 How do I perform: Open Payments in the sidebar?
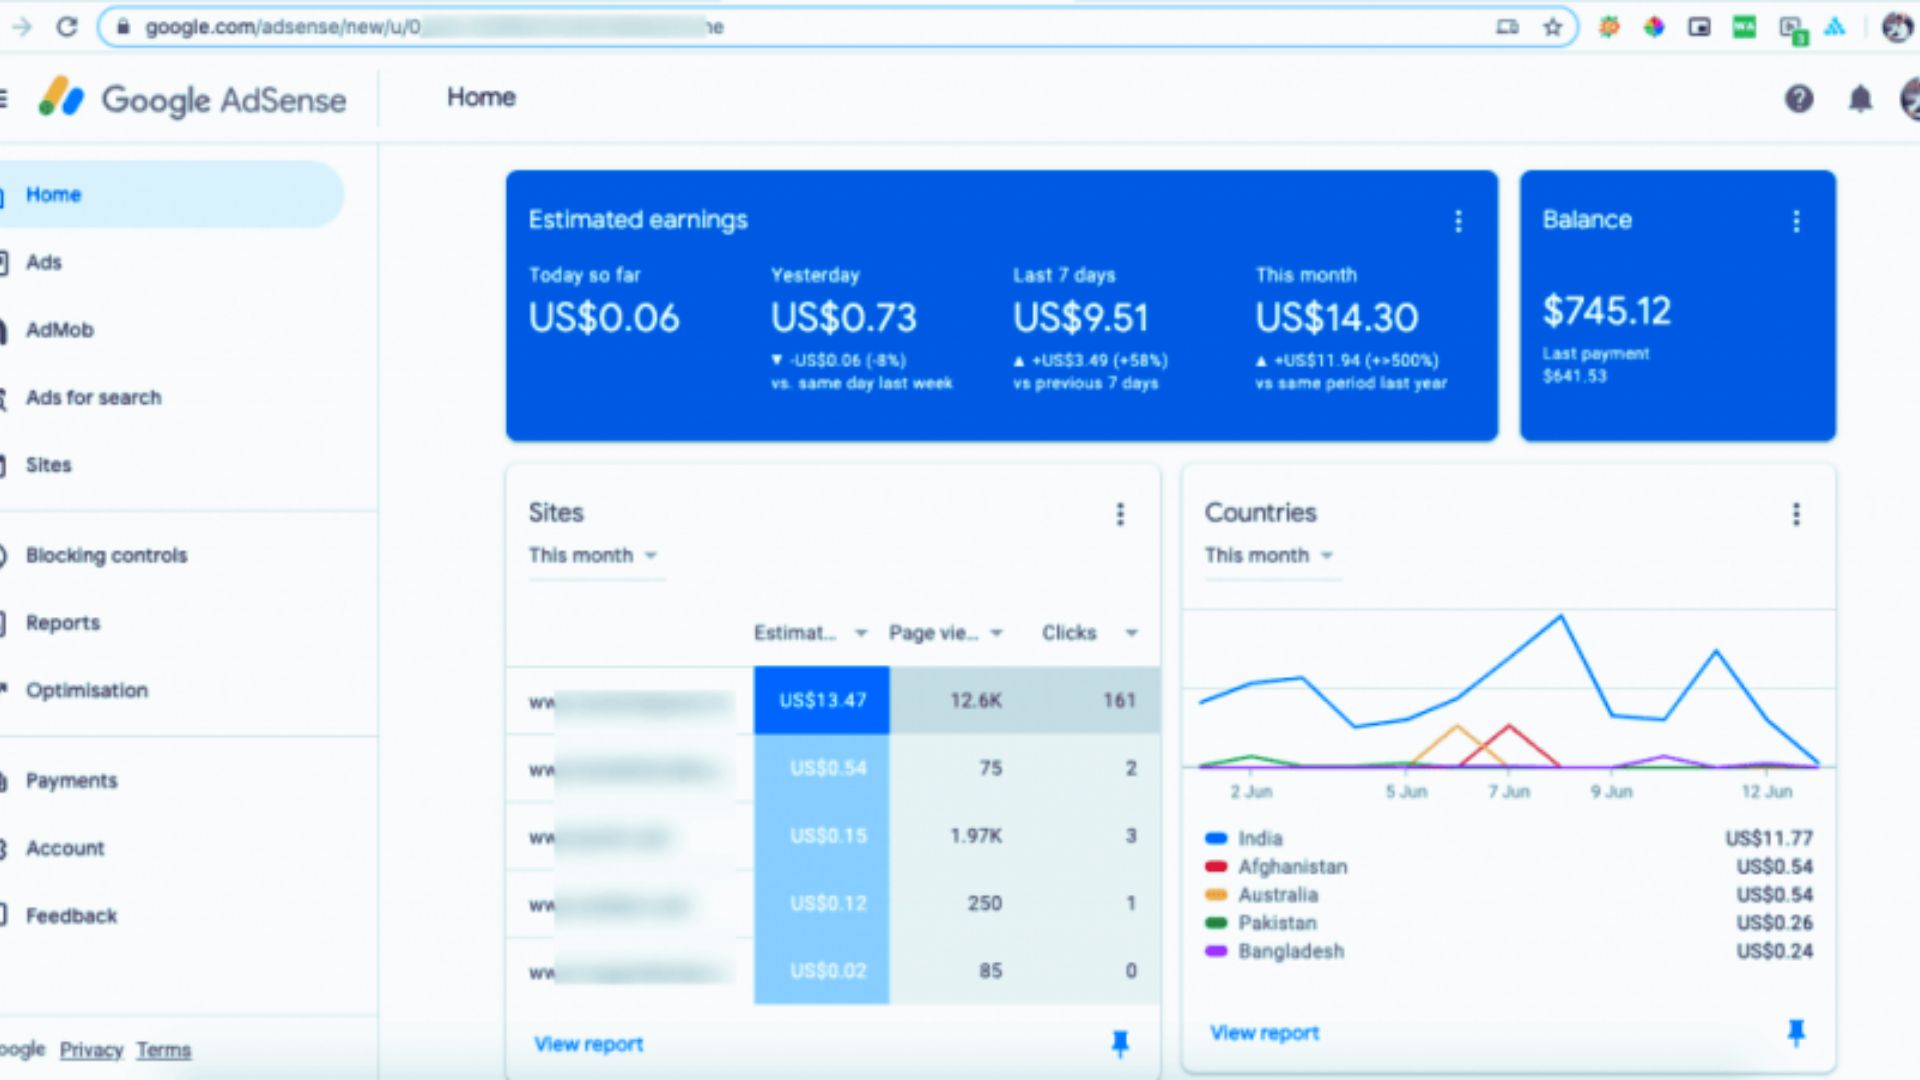[71, 781]
